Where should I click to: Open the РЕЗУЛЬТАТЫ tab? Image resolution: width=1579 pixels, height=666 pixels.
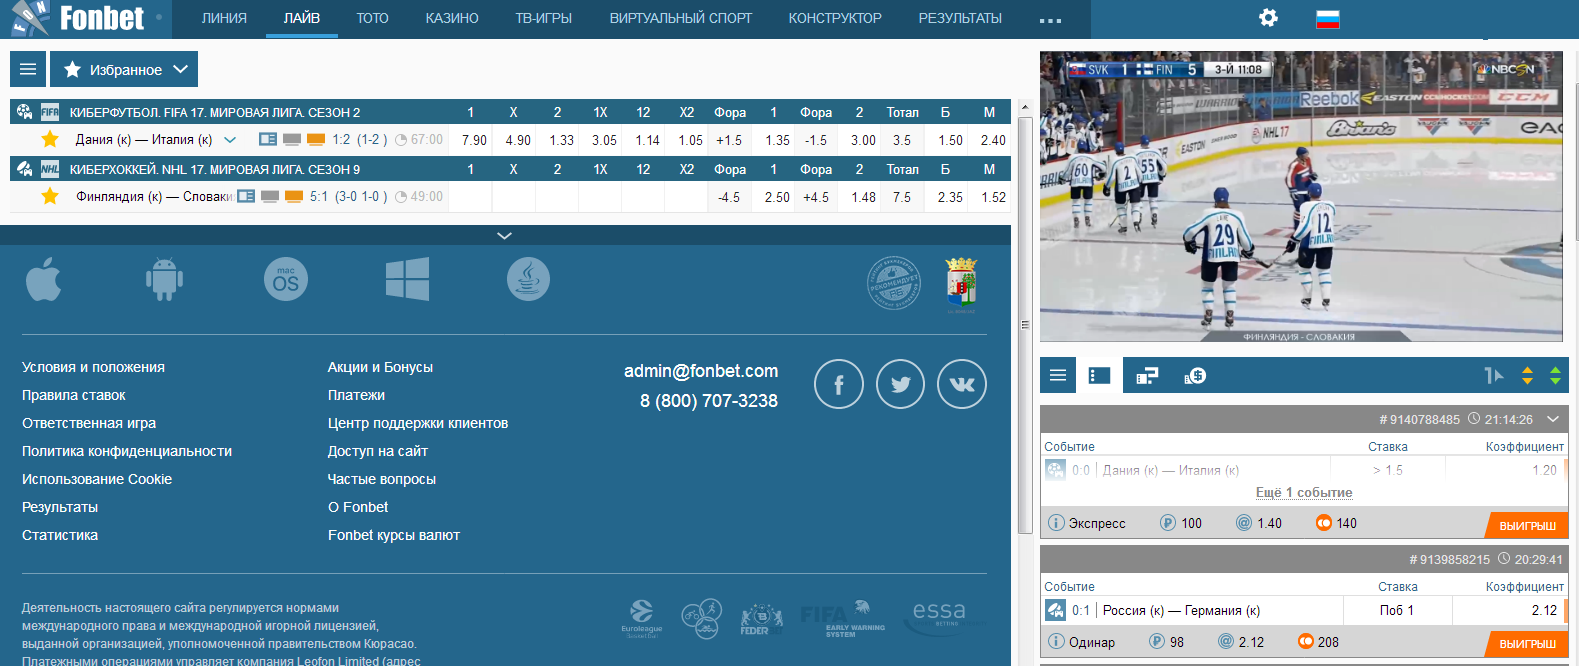point(960,18)
